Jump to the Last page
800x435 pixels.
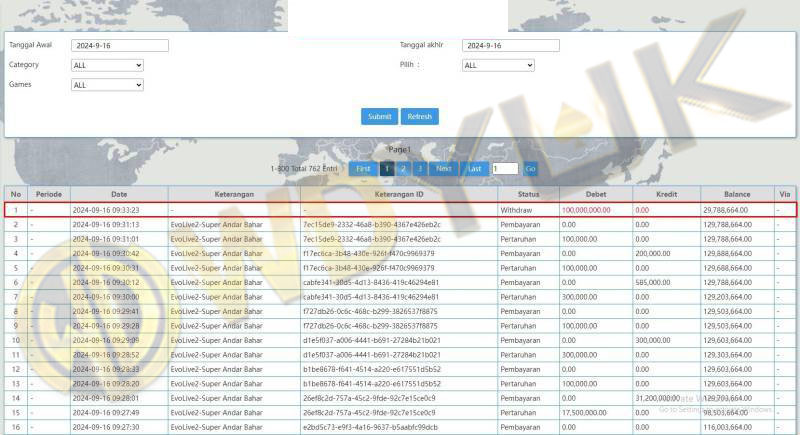[475, 169]
